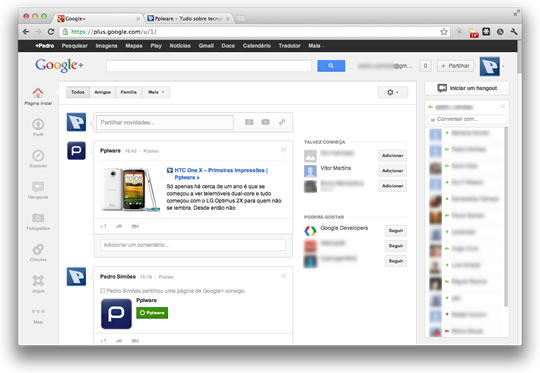Click Adicionar um comentário field
Image resolution: width=540 pixels, height=373 pixels.
point(193,245)
